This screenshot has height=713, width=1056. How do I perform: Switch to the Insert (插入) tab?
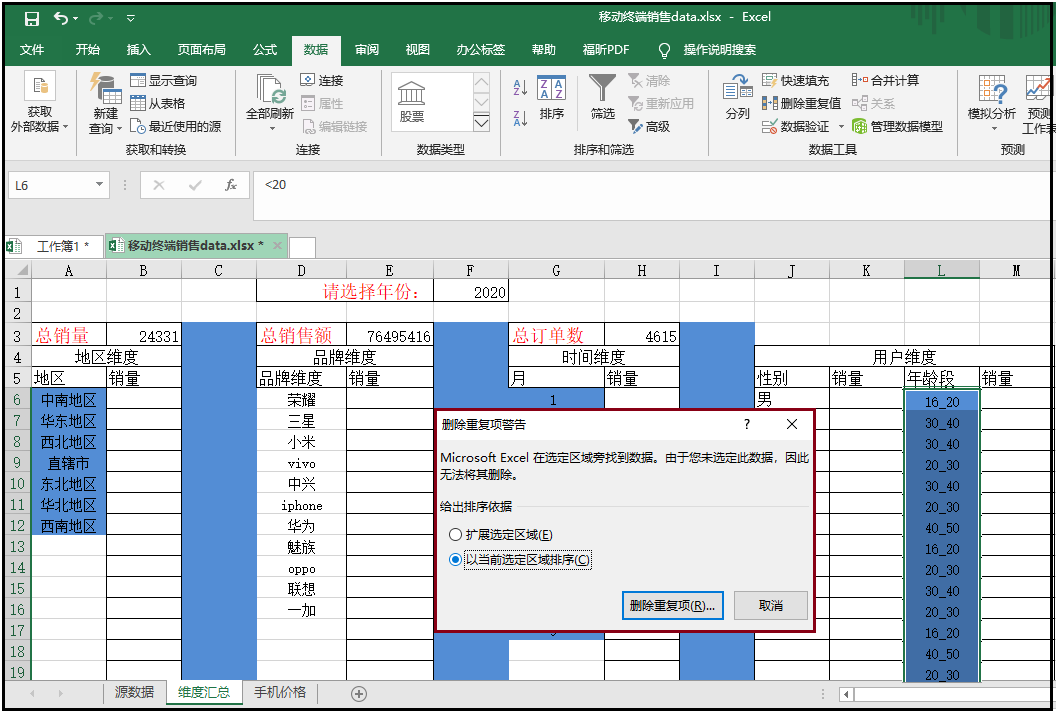pos(139,50)
